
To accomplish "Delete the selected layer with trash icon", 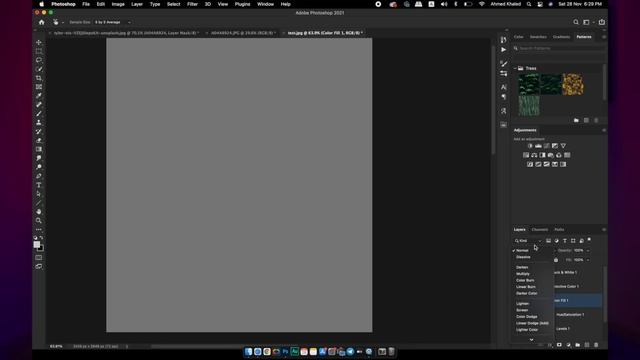I will 596,345.
